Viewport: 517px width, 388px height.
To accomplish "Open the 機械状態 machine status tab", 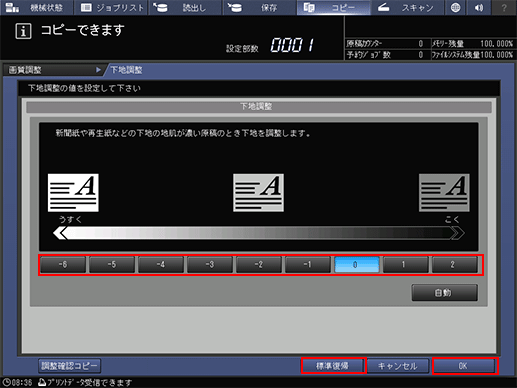I will coord(36,7).
